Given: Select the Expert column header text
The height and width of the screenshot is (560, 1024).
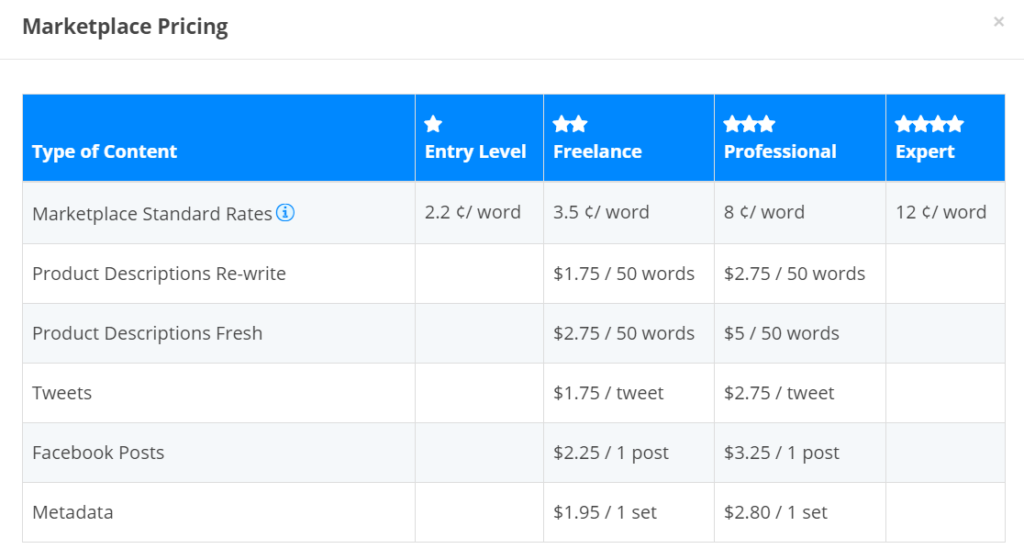Looking at the screenshot, I should (x=925, y=151).
